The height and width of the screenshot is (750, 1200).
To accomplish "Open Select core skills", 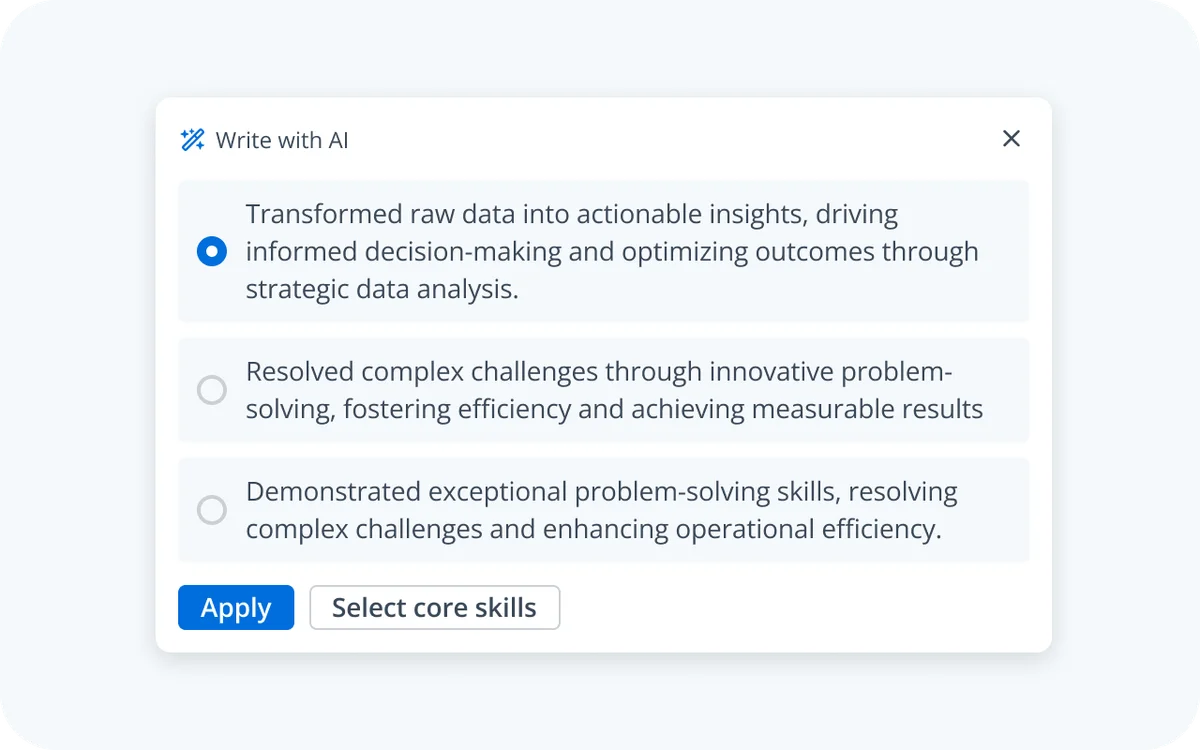I will [x=434, y=607].
